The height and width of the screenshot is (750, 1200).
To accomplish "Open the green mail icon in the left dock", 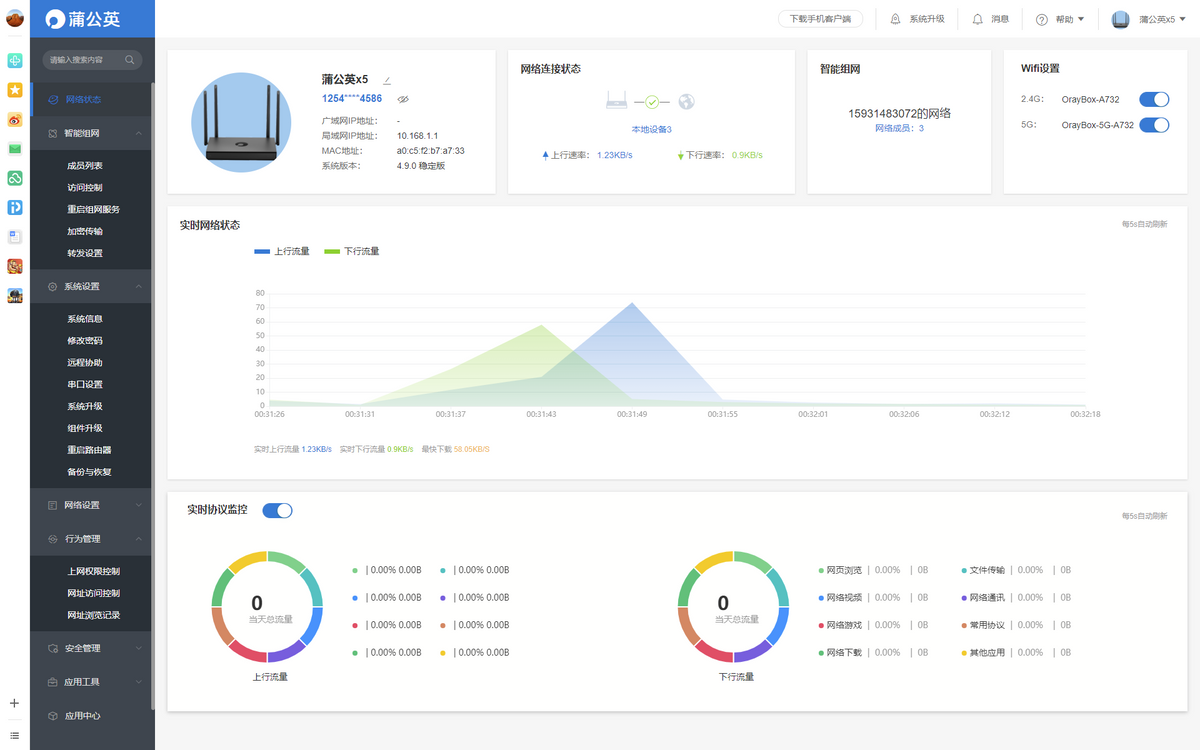I will pos(15,148).
